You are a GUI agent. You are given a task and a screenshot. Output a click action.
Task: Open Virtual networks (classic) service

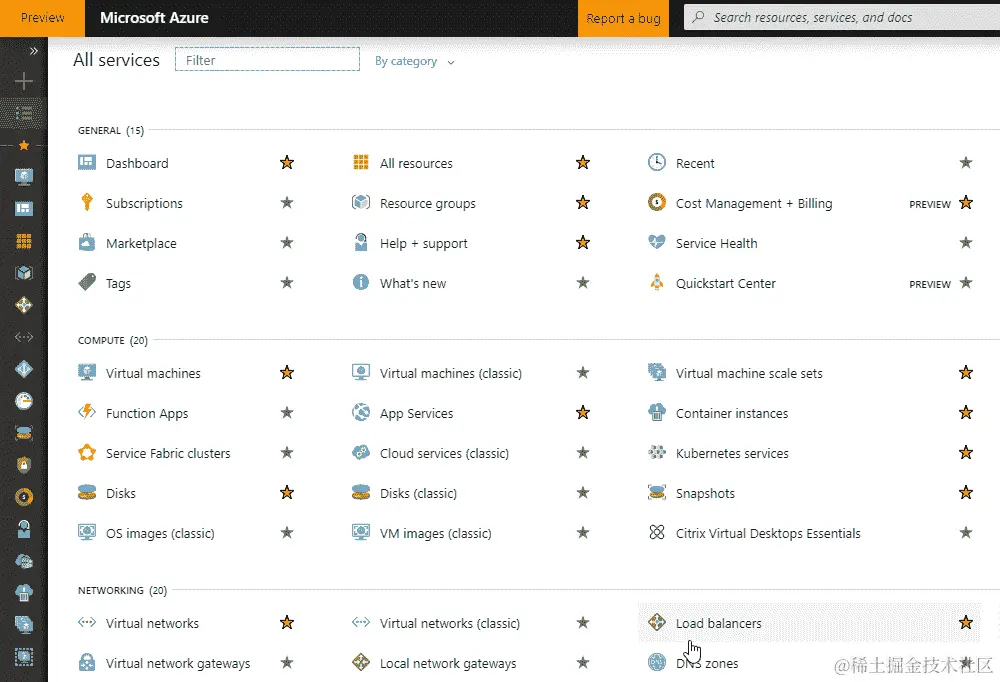pyautogui.click(x=450, y=623)
